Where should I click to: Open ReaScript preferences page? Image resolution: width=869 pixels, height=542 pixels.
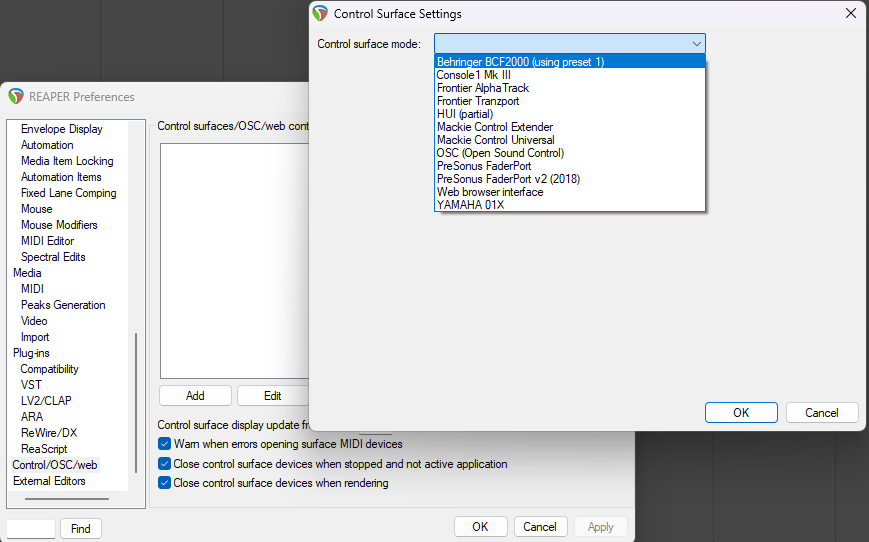point(44,449)
